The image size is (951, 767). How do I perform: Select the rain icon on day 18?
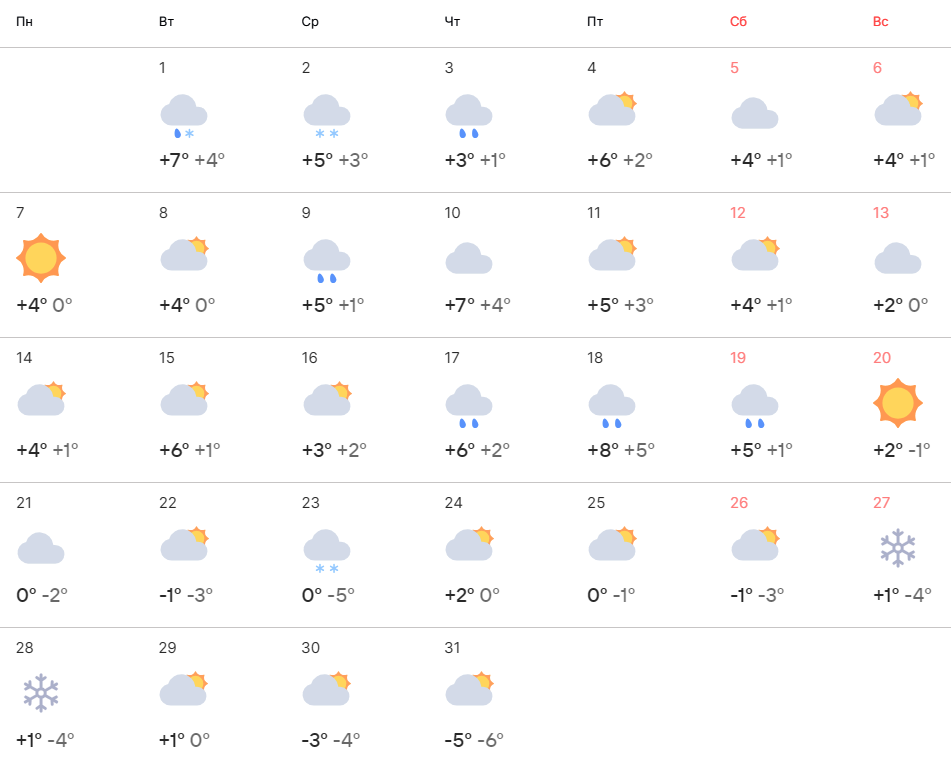coord(612,405)
